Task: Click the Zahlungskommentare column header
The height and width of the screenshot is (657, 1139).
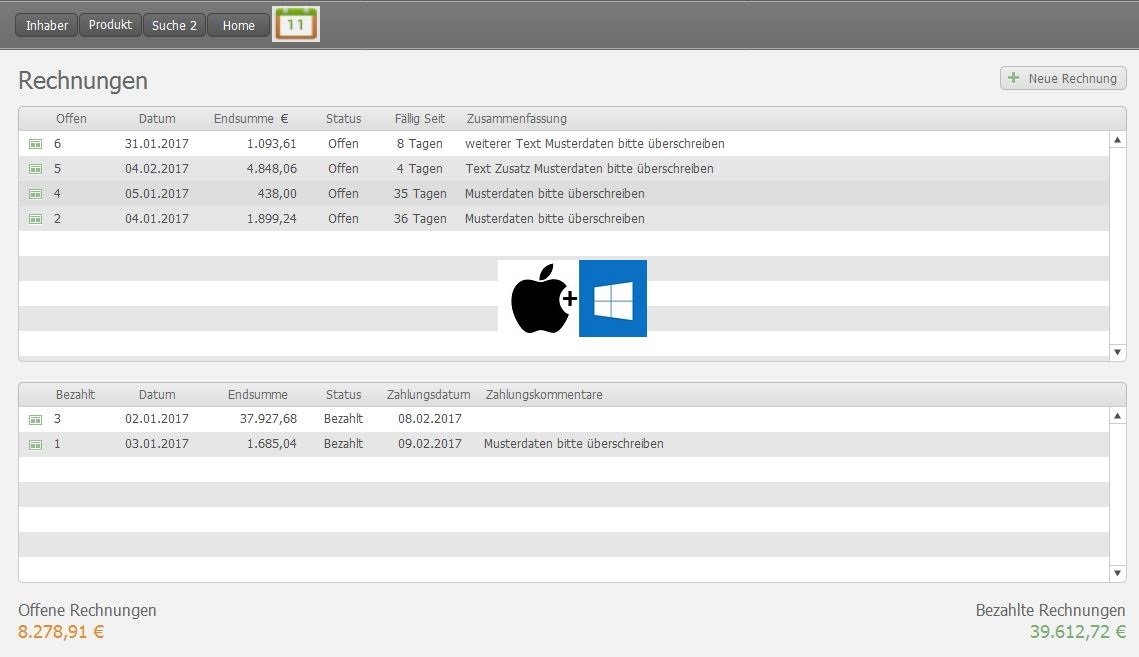Action: [x=544, y=395]
